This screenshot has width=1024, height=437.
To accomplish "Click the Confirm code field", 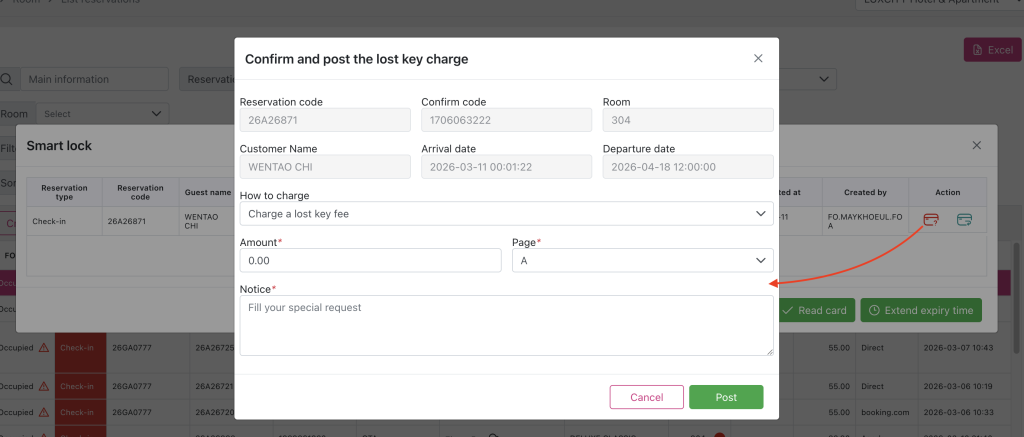I will click(506, 120).
